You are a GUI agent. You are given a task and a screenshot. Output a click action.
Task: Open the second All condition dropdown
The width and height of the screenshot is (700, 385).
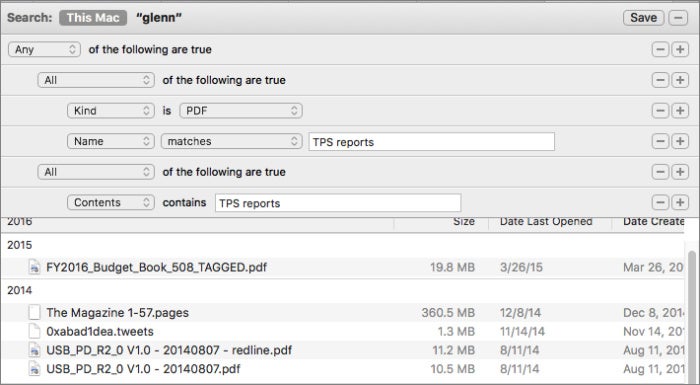click(96, 172)
